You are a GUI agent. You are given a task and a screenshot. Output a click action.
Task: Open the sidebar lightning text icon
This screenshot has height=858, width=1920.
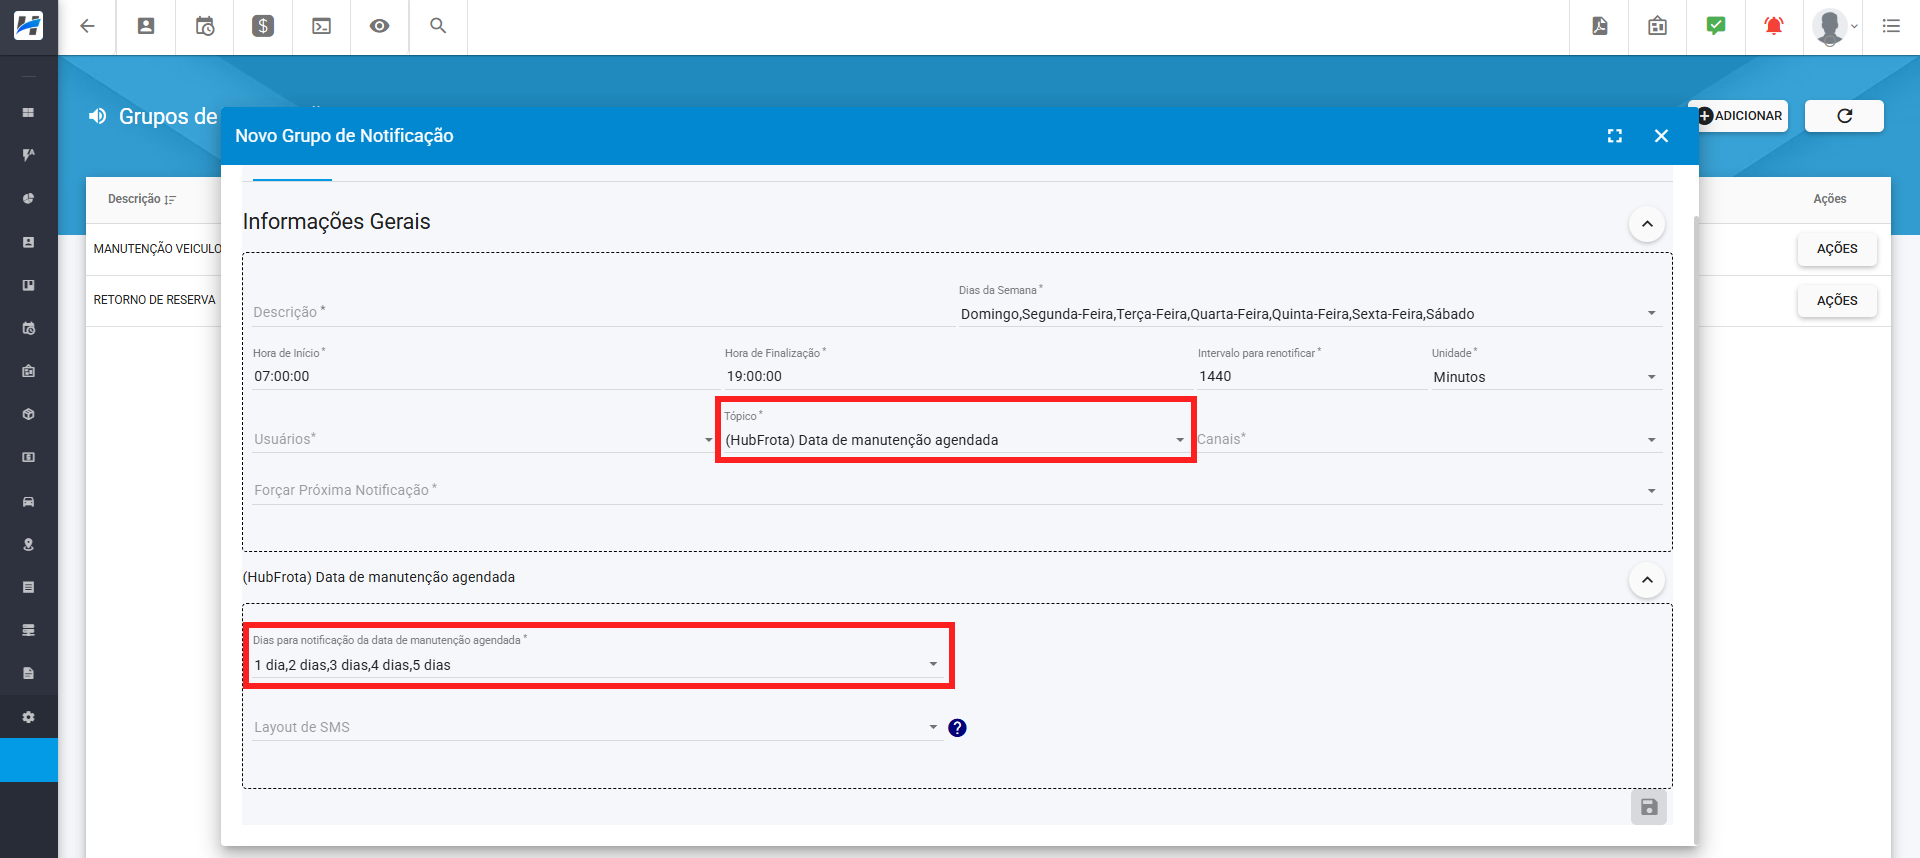click(28, 155)
